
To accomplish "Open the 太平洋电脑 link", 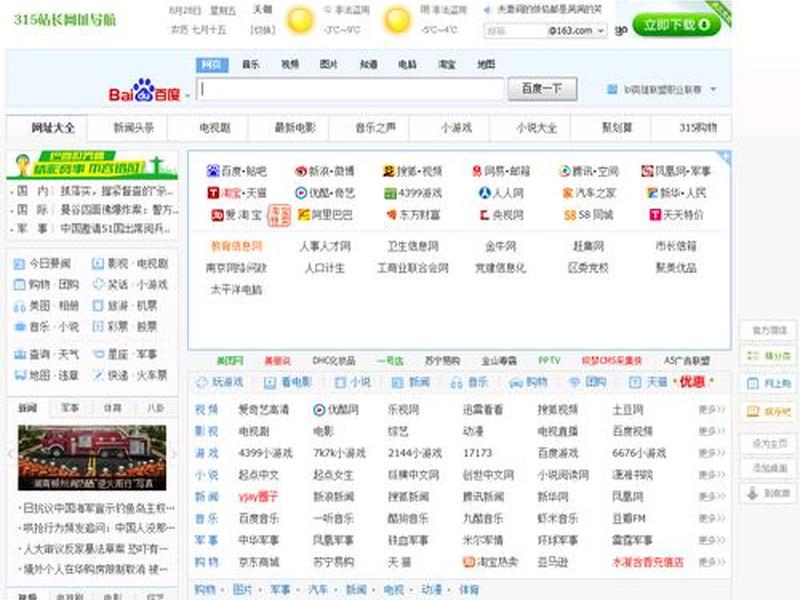I will 236,290.
